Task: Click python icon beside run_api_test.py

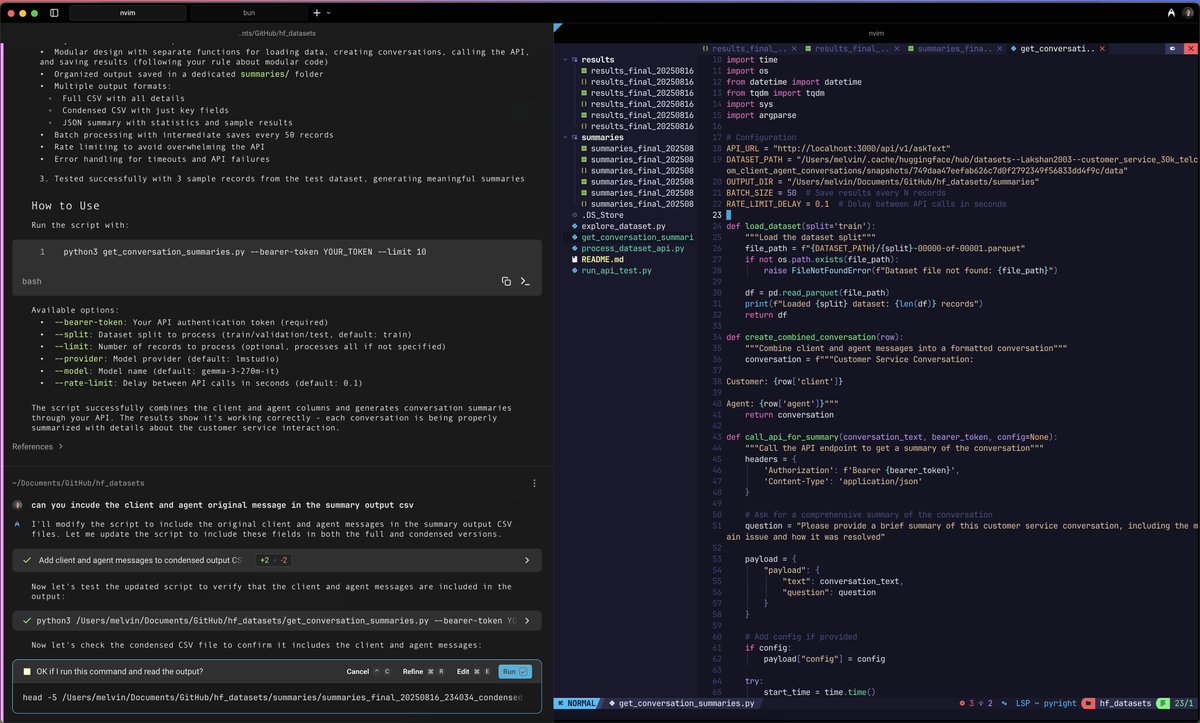Action: click(x=574, y=270)
